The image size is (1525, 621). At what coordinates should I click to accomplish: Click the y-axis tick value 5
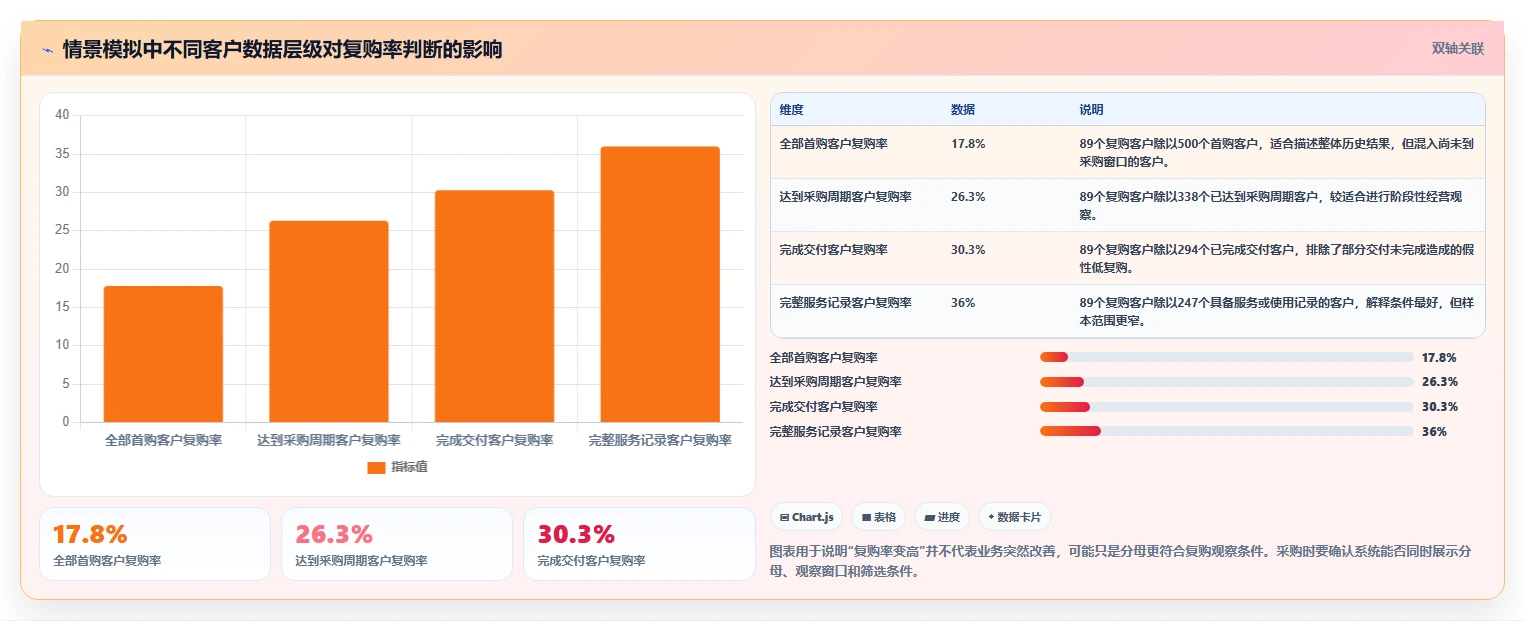[x=66, y=384]
